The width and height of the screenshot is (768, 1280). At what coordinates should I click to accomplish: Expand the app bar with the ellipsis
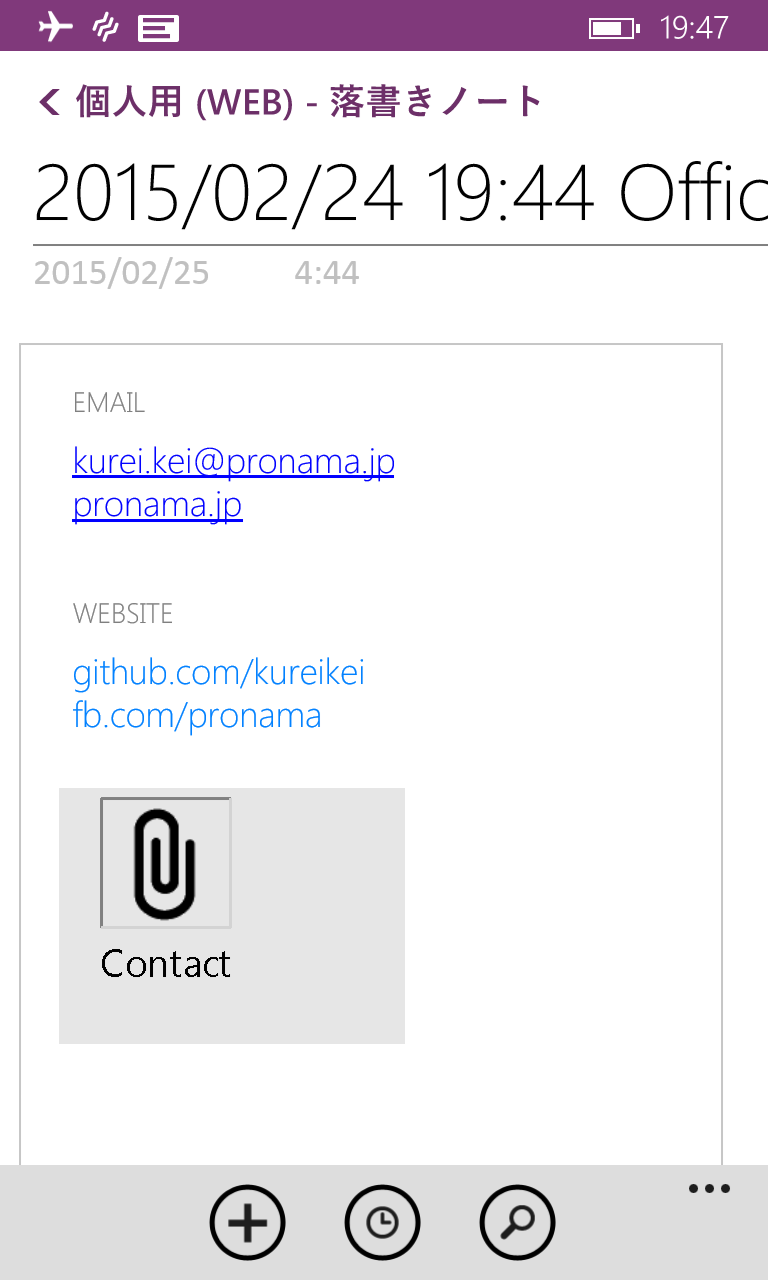pos(709,1189)
